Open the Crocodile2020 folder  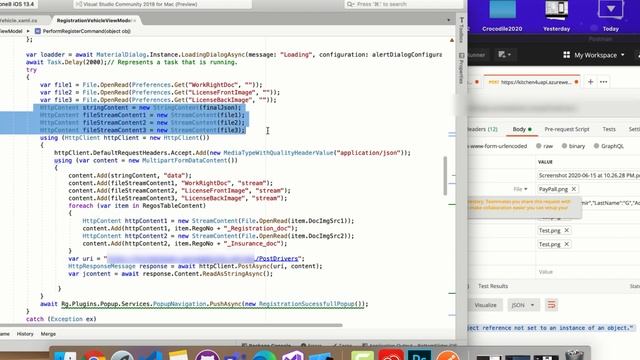[x=502, y=16]
